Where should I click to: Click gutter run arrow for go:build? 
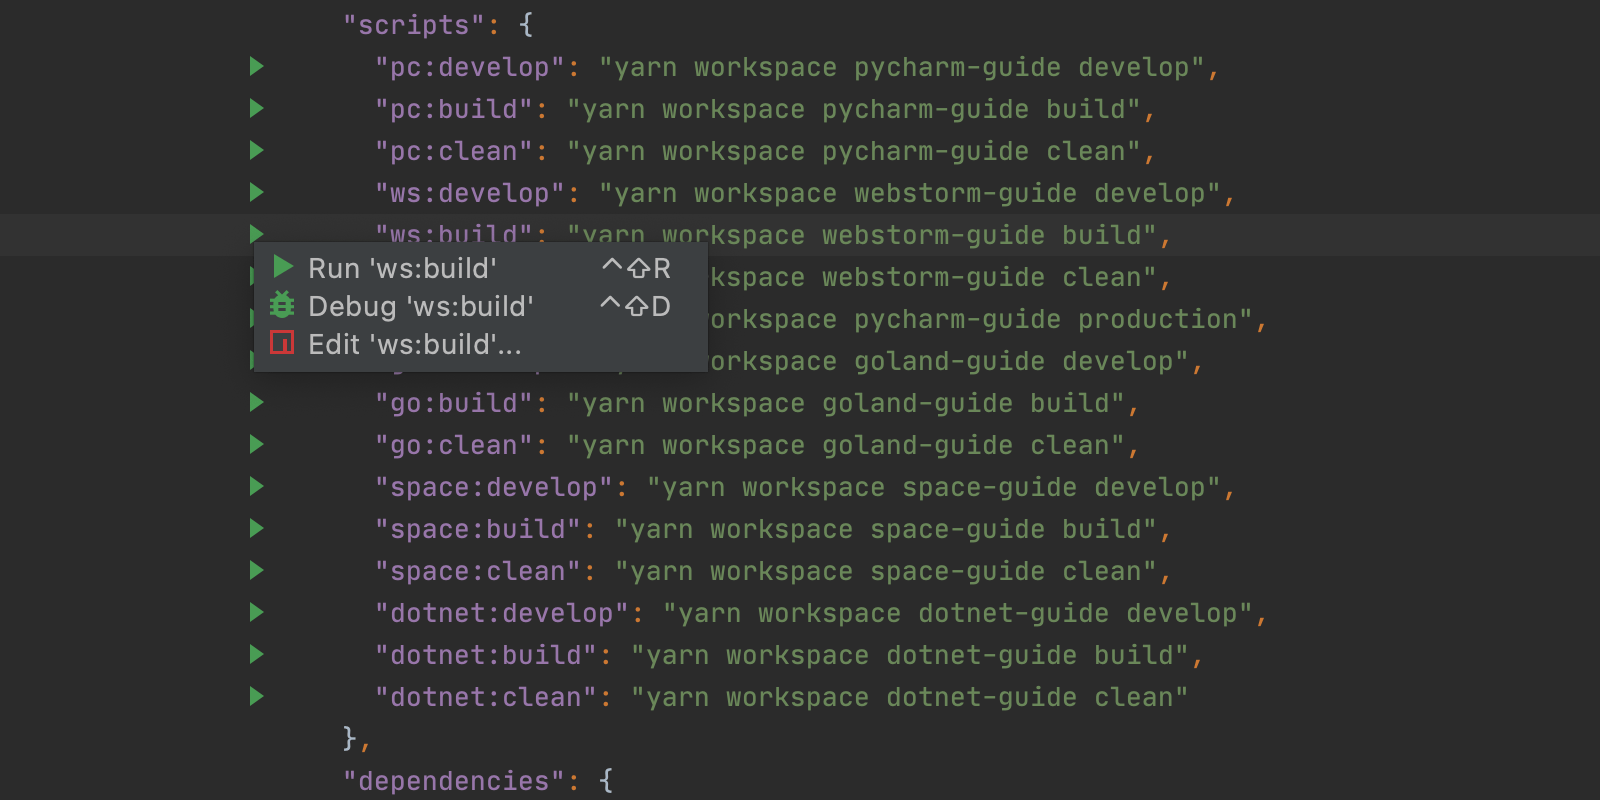click(256, 403)
